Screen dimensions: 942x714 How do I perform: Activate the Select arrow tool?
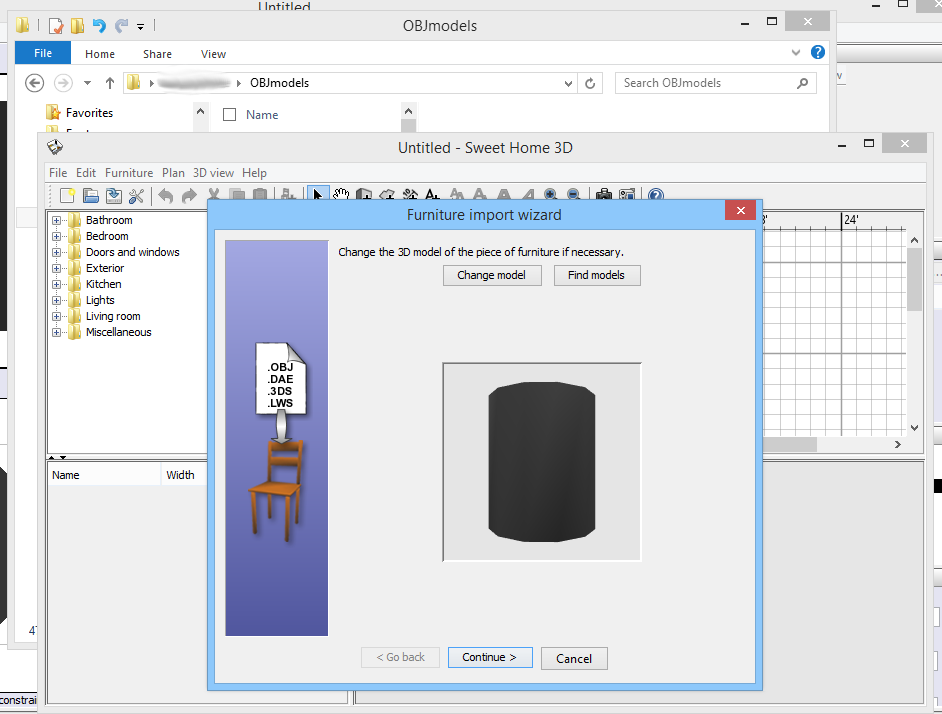318,196
